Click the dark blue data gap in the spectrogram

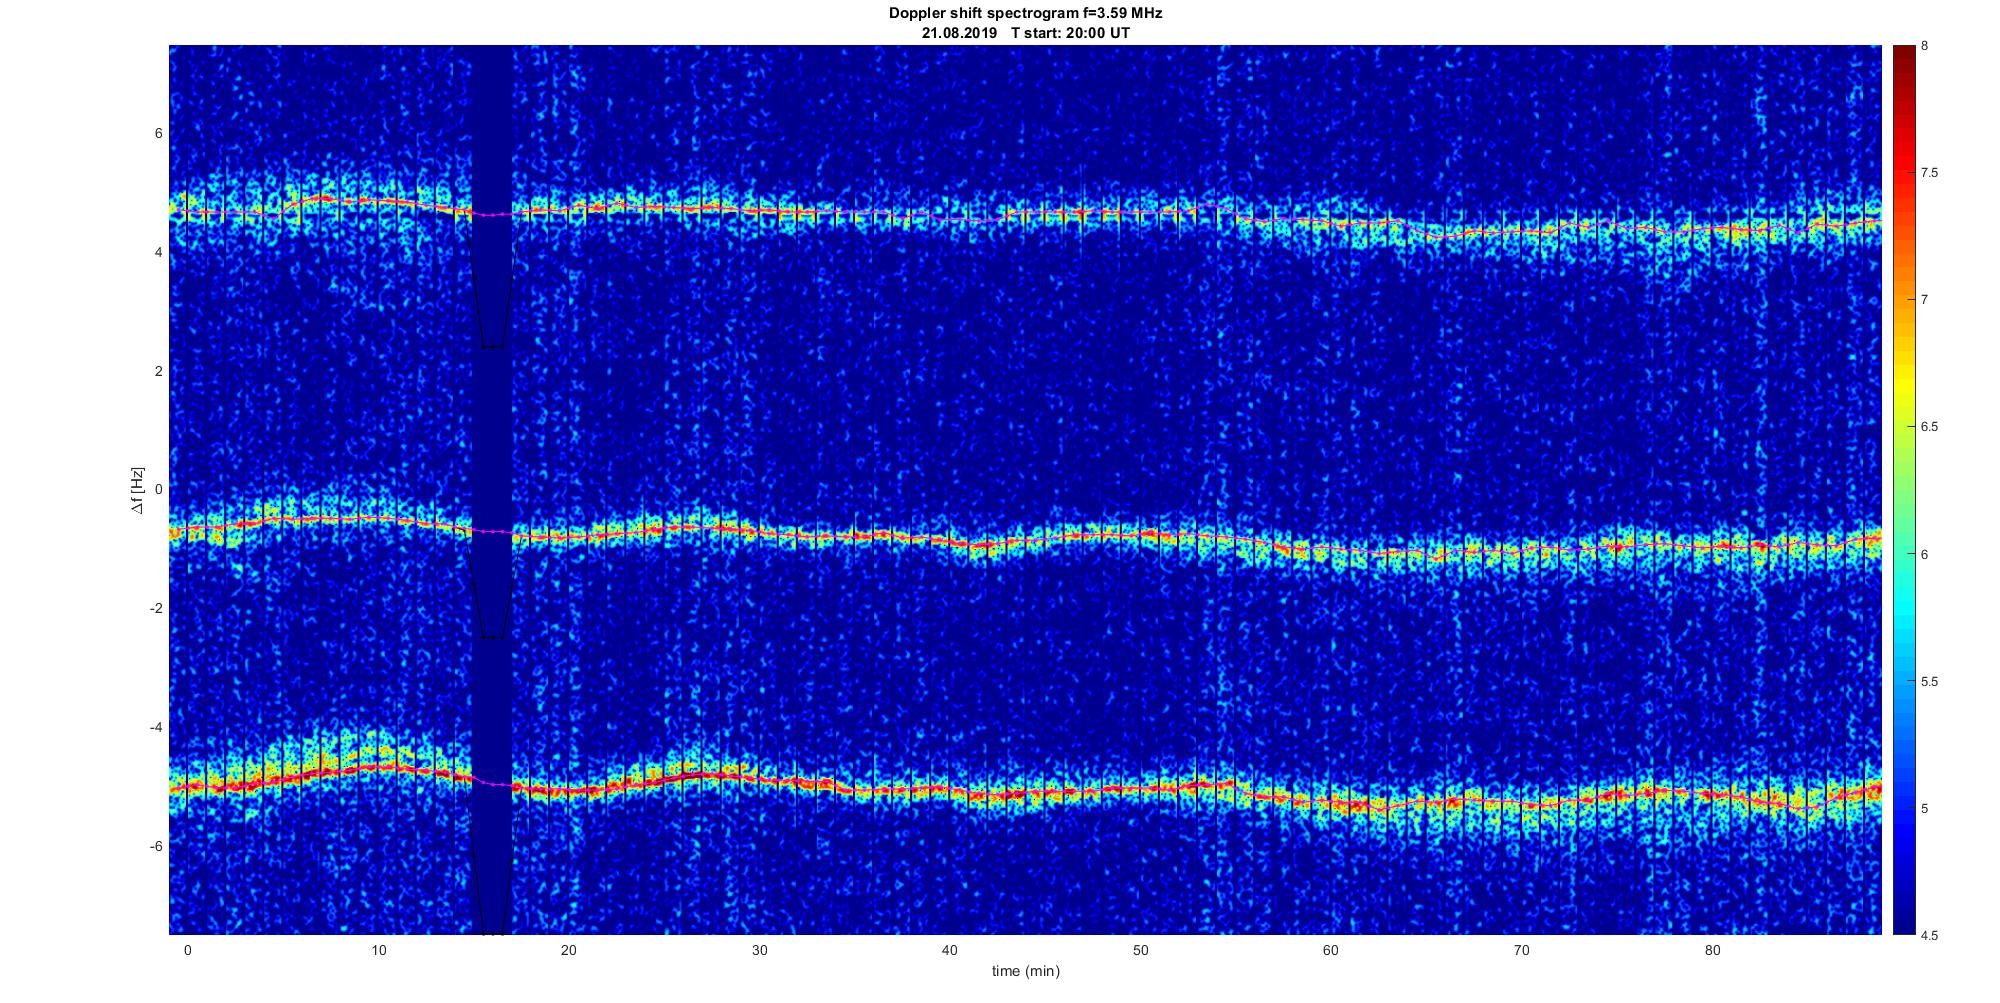491,490
